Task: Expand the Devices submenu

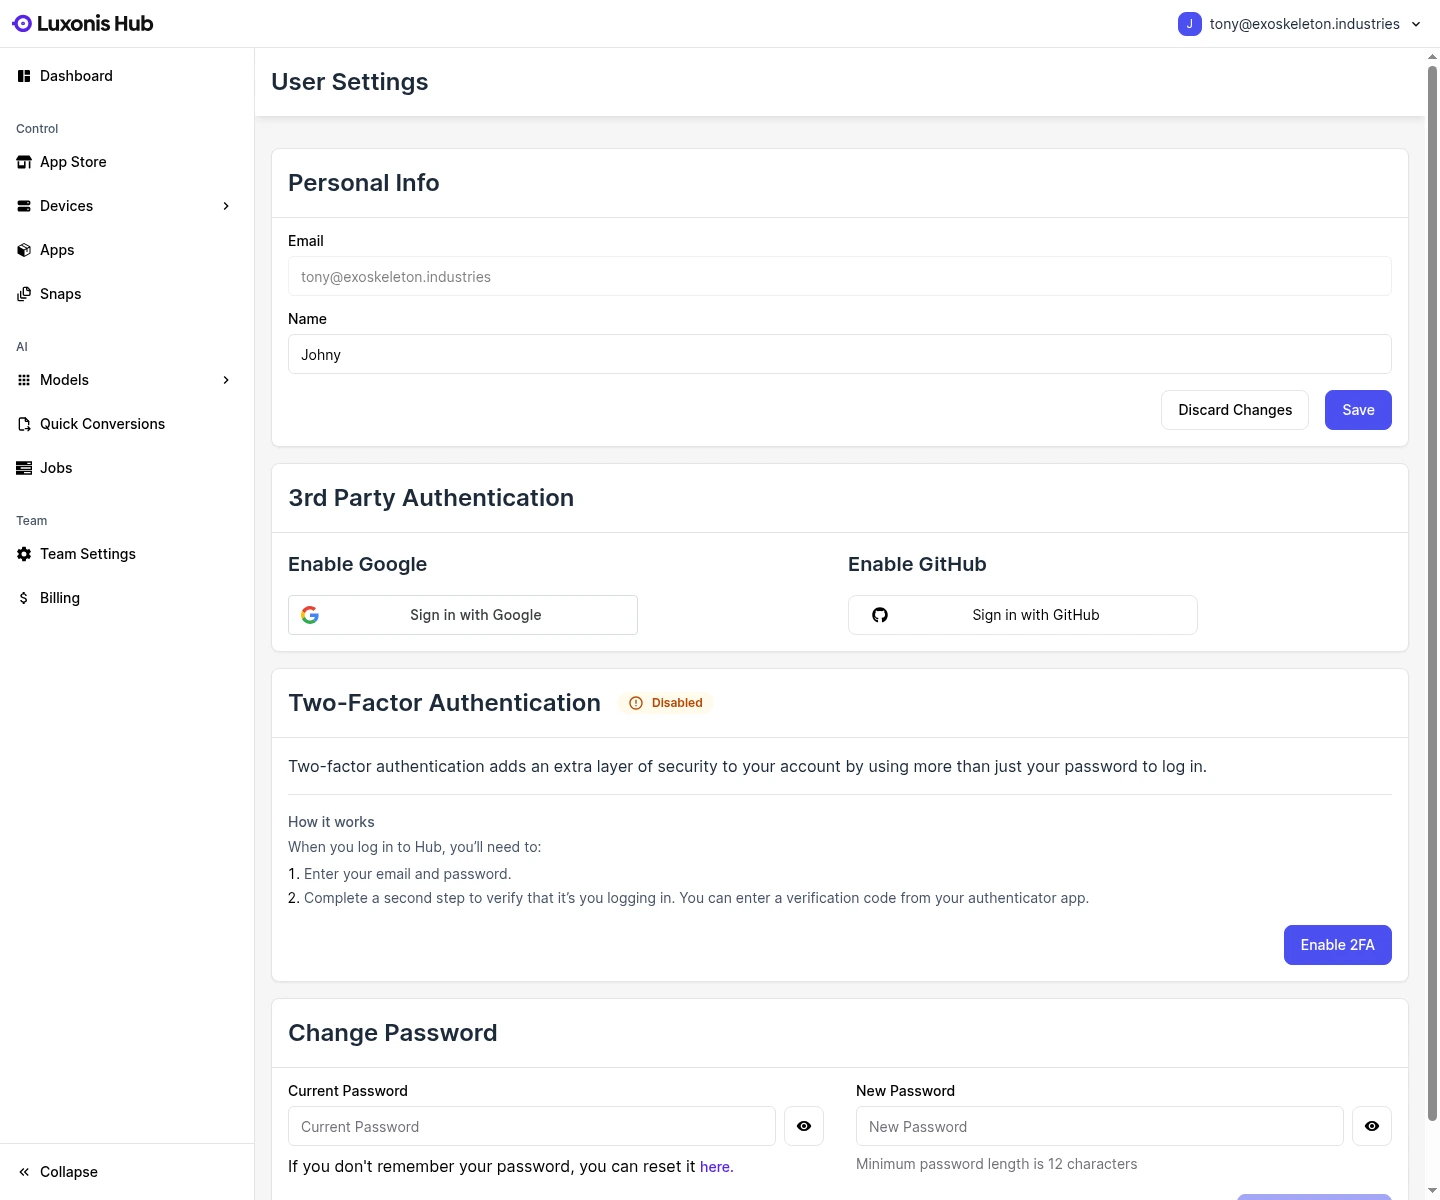Action: [226, 206]
